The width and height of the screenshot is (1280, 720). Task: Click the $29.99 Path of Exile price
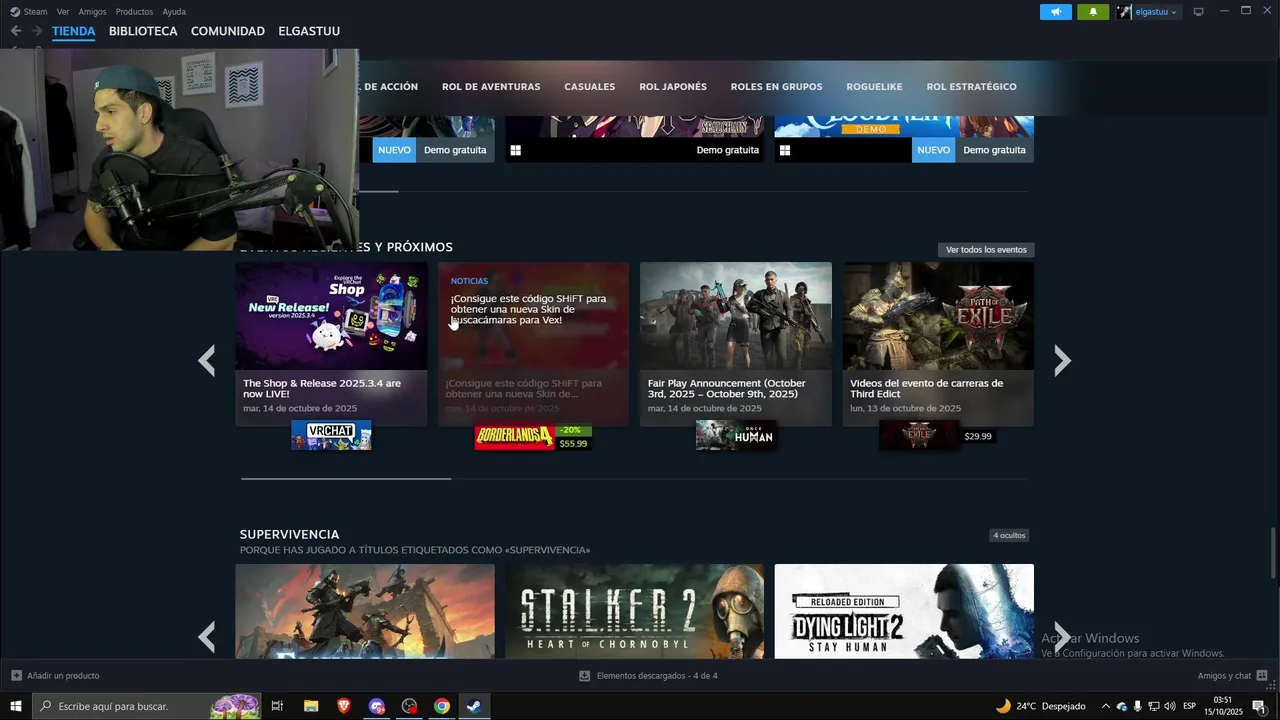coord(978,437)
